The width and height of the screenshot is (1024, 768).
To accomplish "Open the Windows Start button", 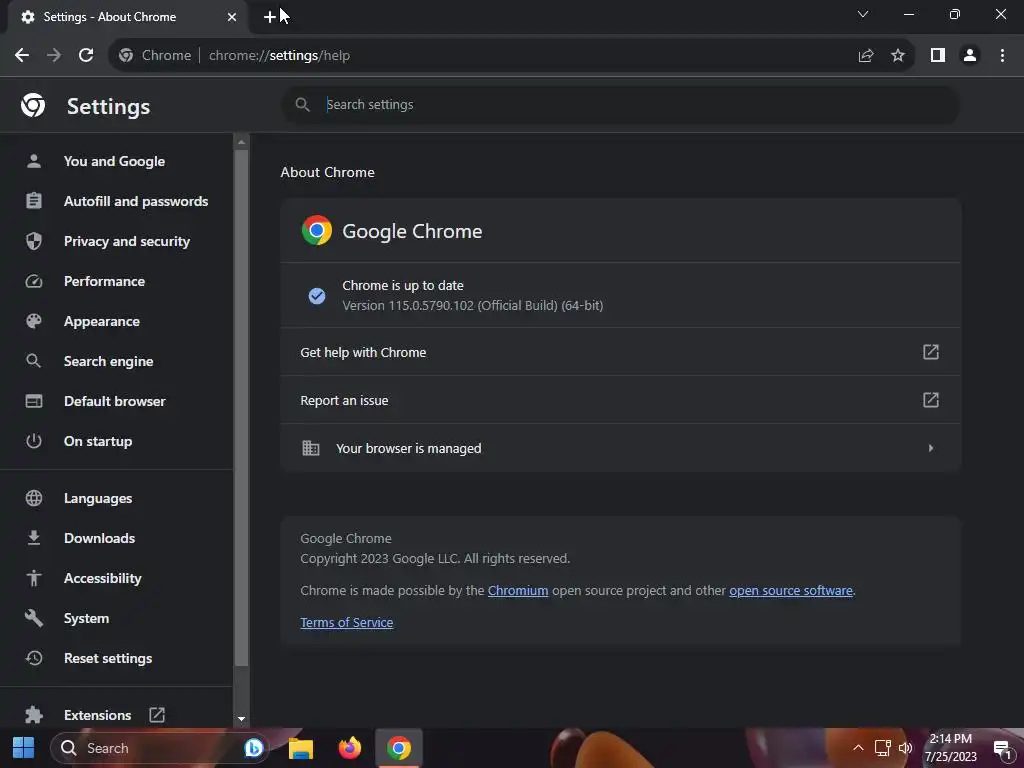I will pos(24,748).
